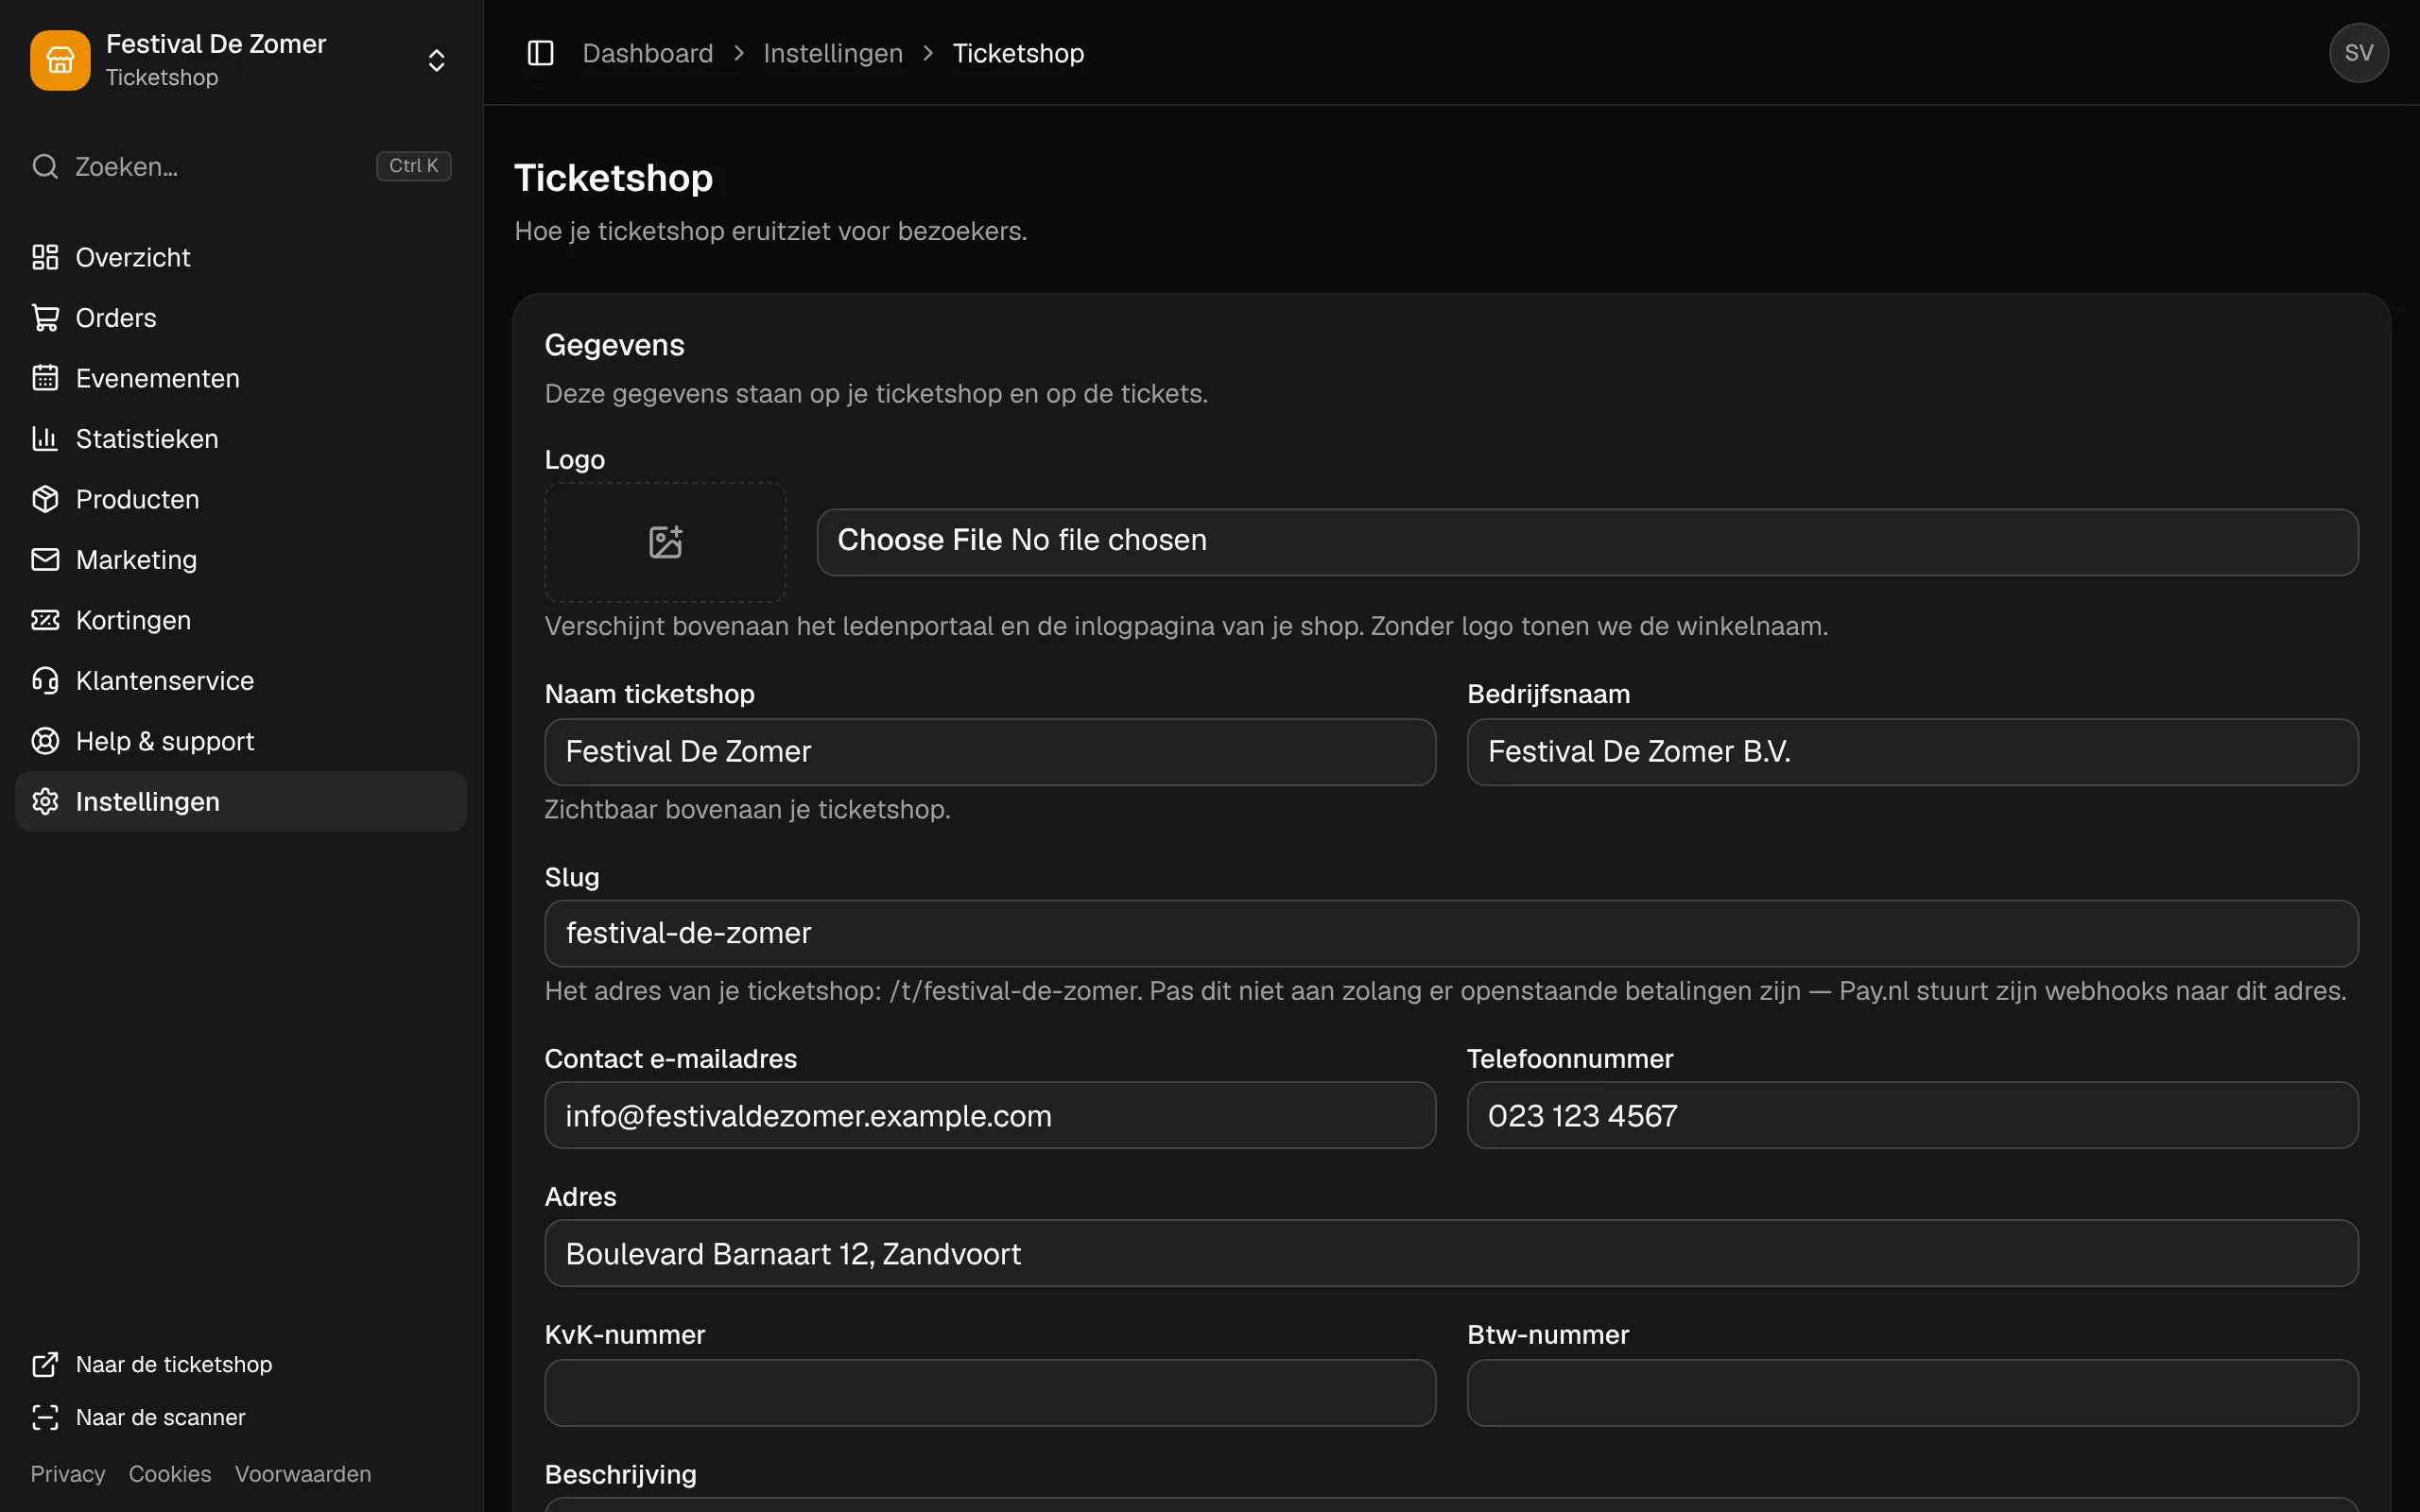Open the Privacy footer link
The width and height of the screenshot is (2420, 1512).
67,1473
